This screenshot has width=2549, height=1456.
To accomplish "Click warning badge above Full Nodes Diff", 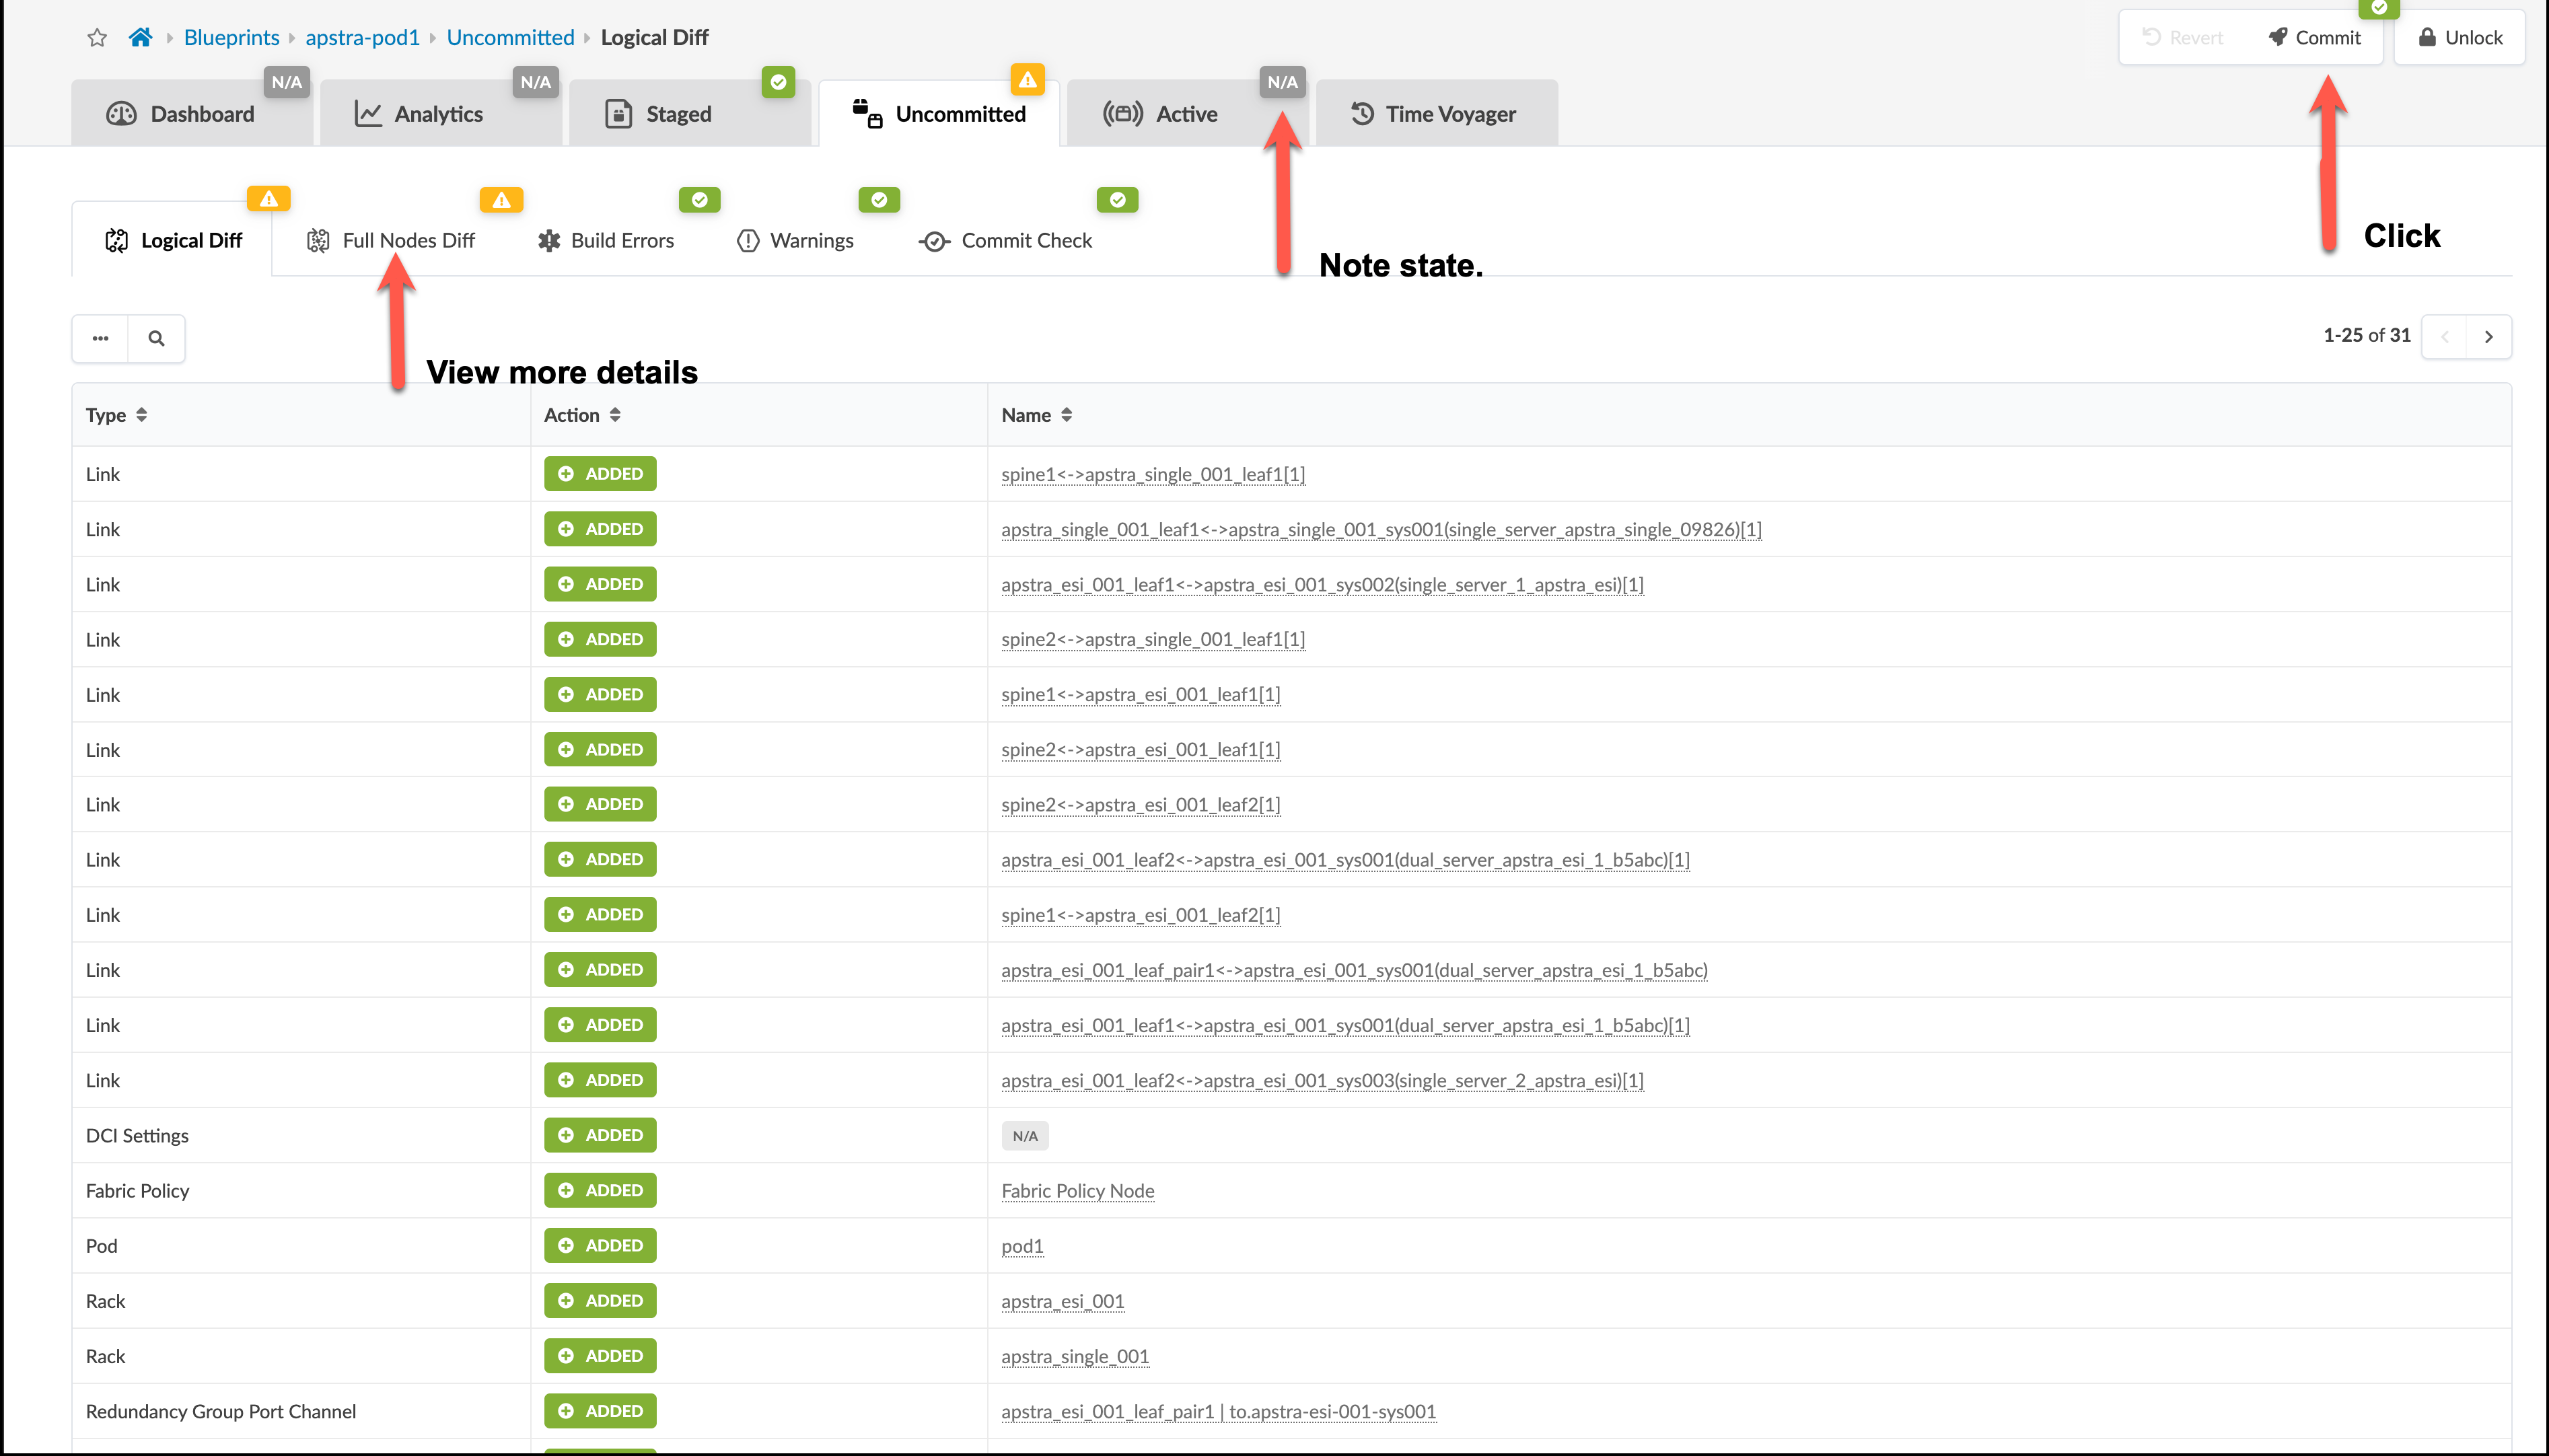I will 501,200.
